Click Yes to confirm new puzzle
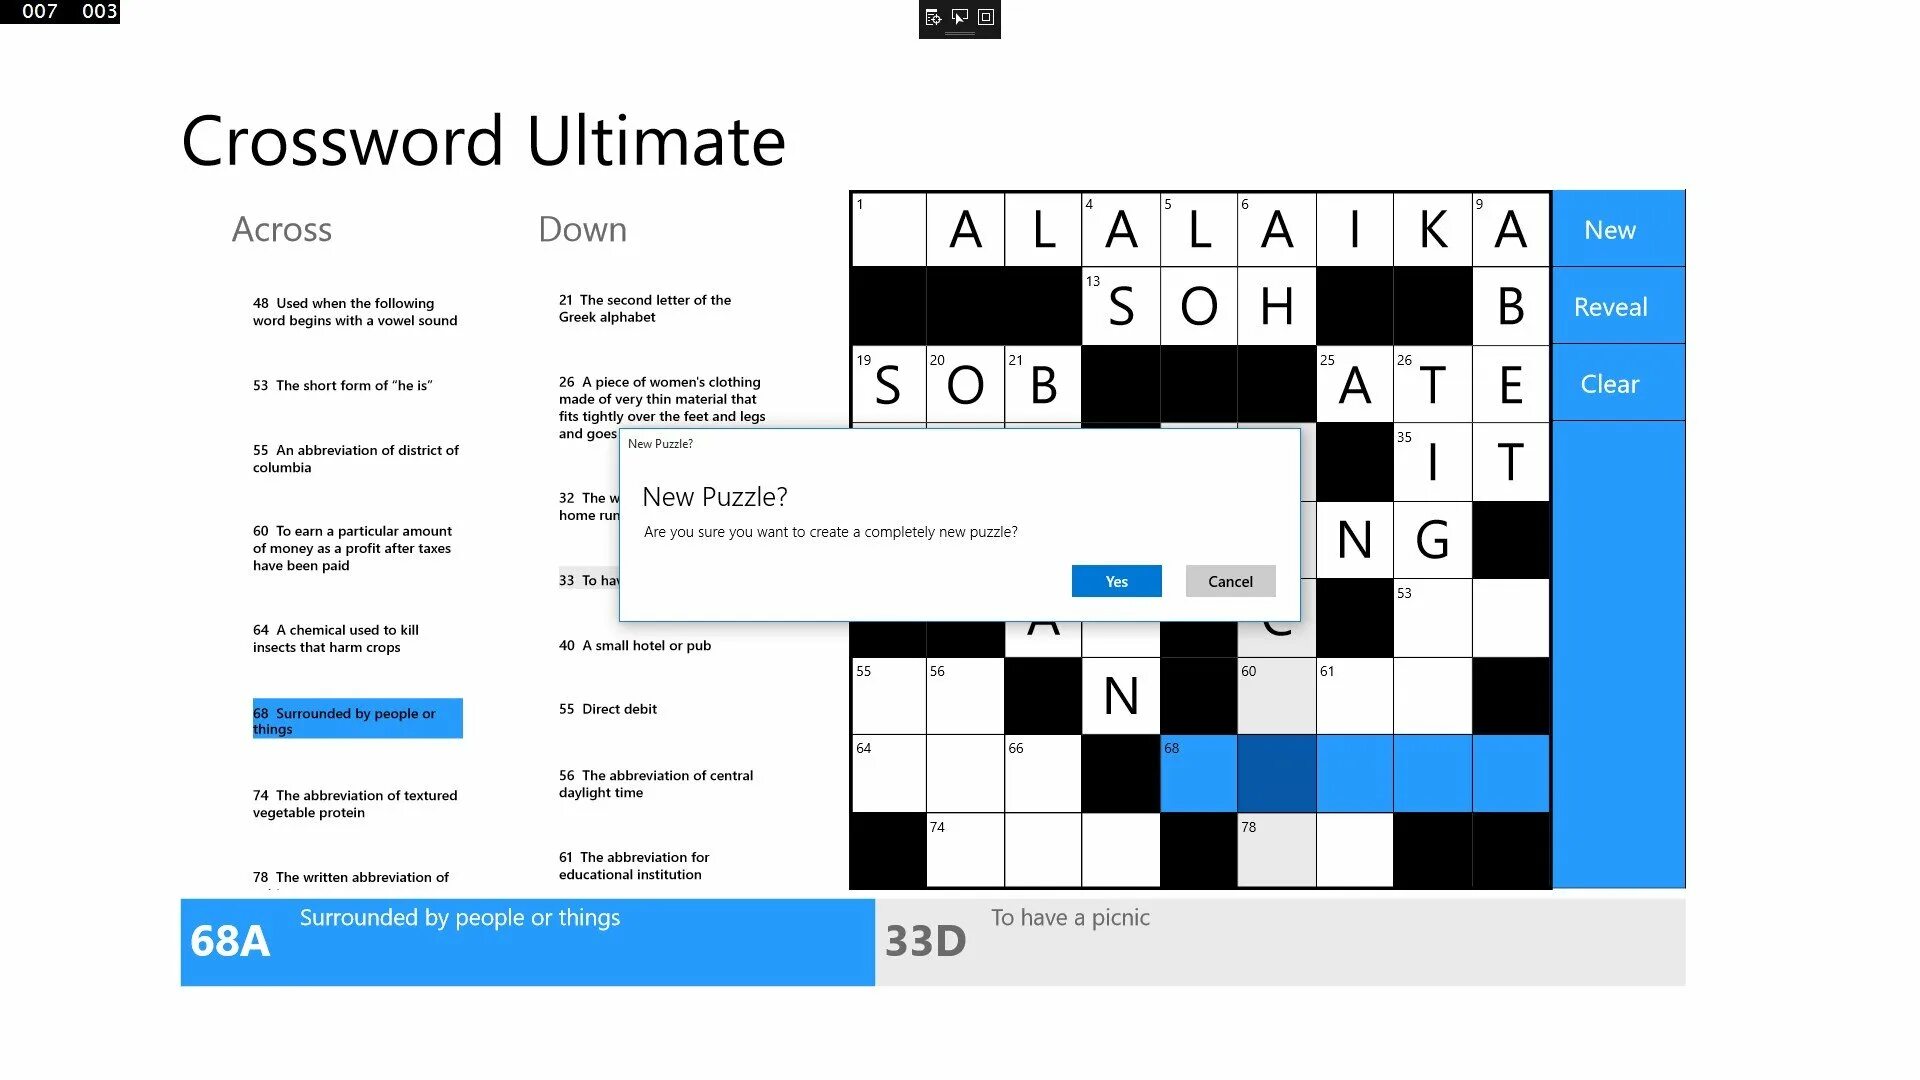The image size is (1920, 1080). click(1116, 580)
